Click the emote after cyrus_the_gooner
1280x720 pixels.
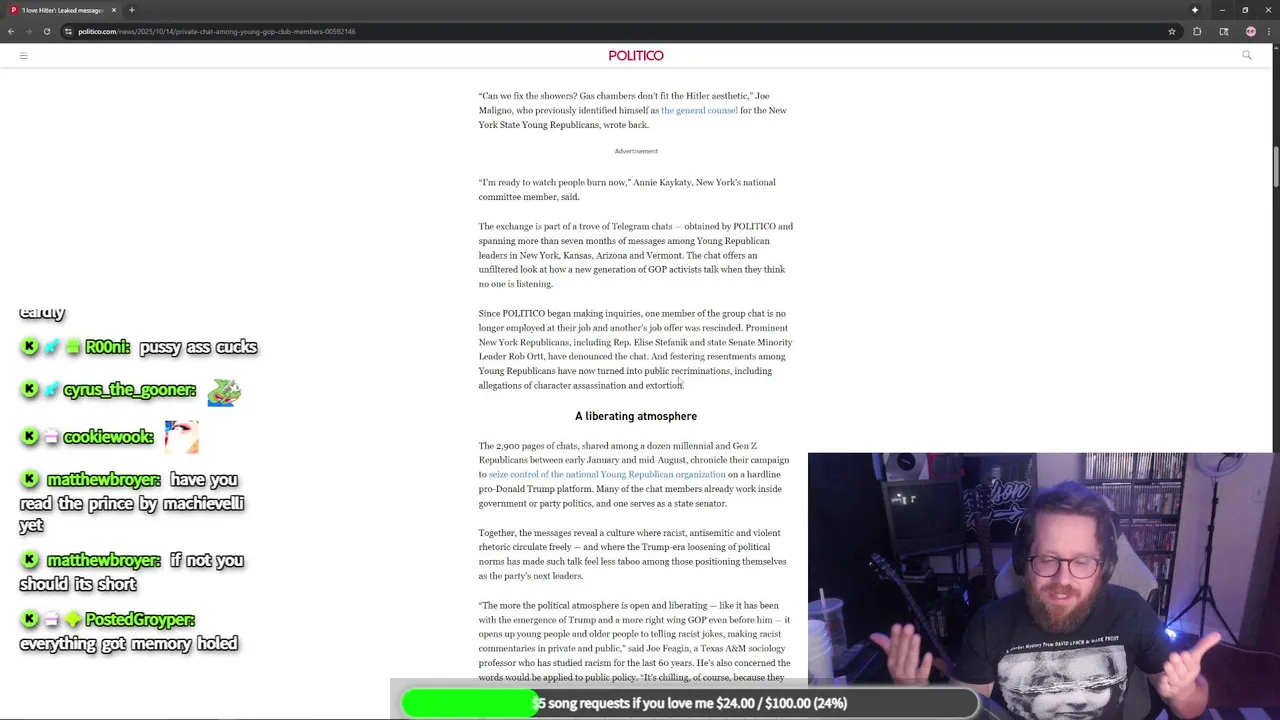224,391
